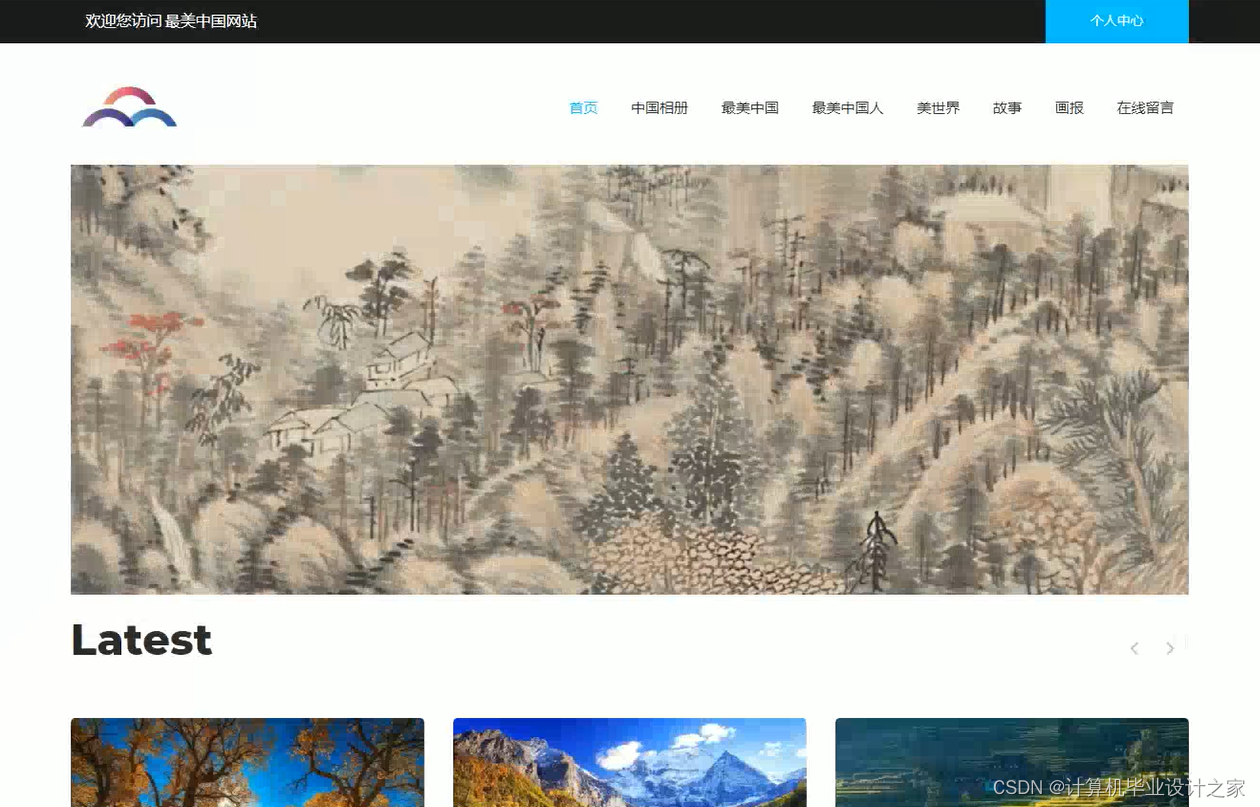Go to next Latest slide arrow

pos(1170,648)
